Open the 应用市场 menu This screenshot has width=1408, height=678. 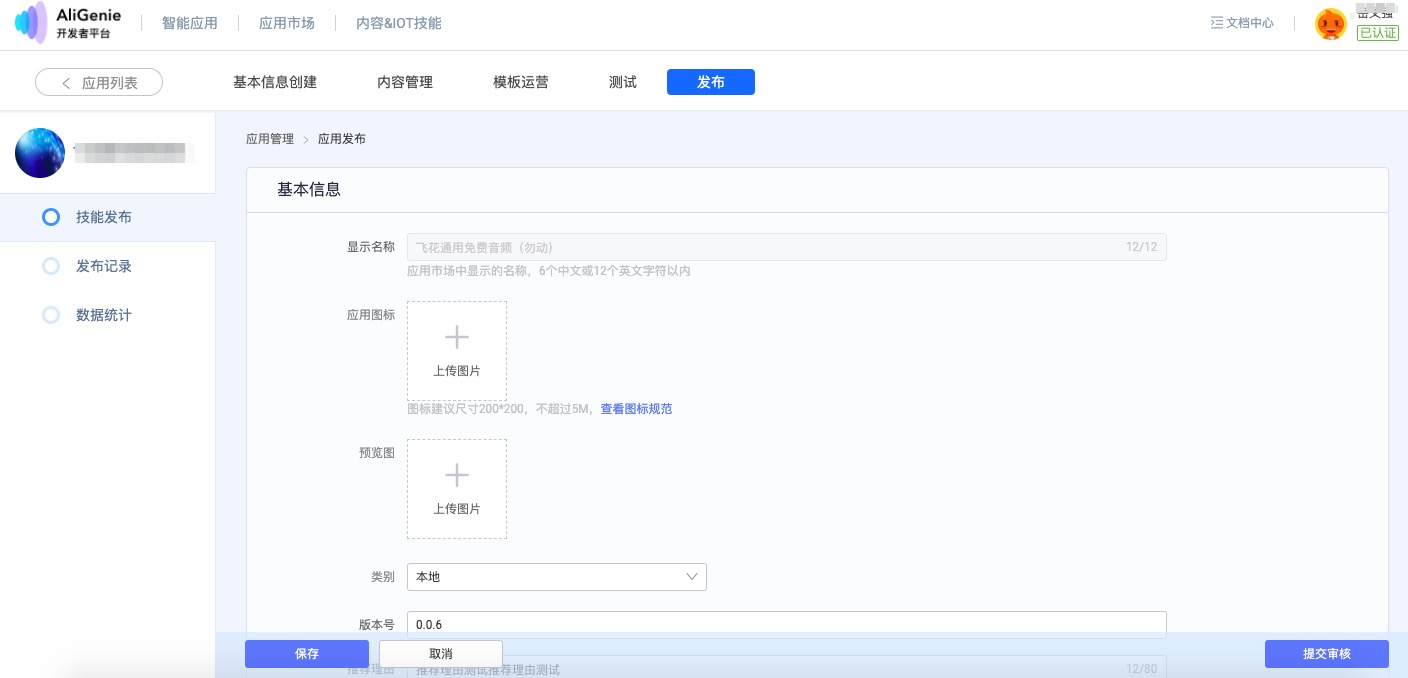(x=287, y=23)
